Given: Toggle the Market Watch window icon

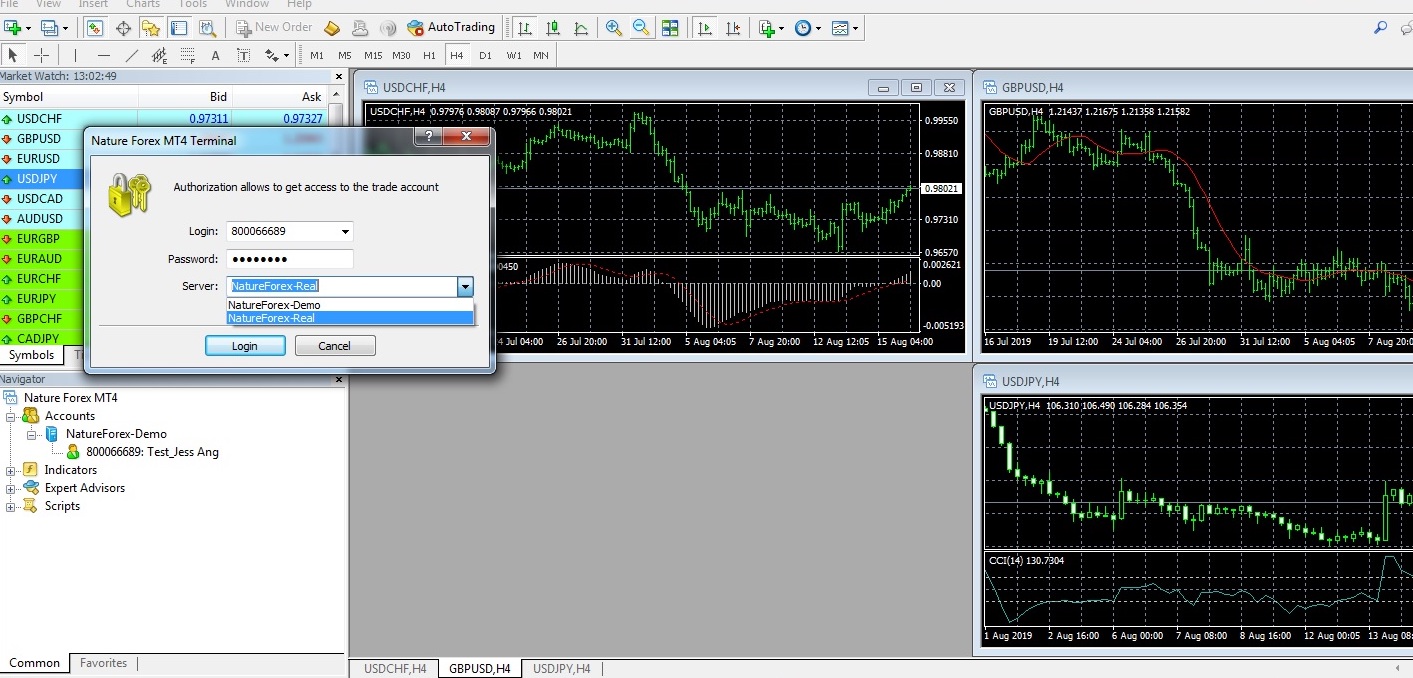Looking at the screenshot, I should [95, 28].
